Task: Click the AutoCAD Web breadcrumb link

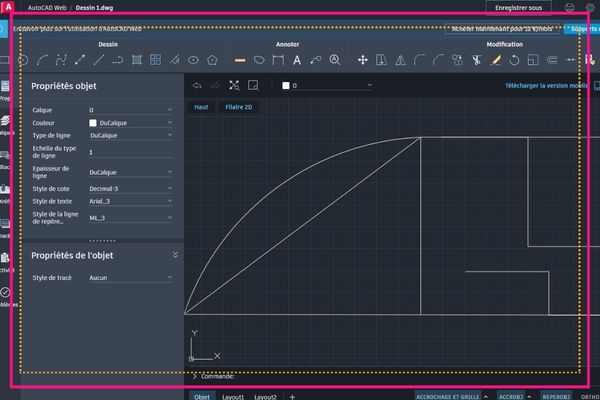Action: [x=47, y=8]
